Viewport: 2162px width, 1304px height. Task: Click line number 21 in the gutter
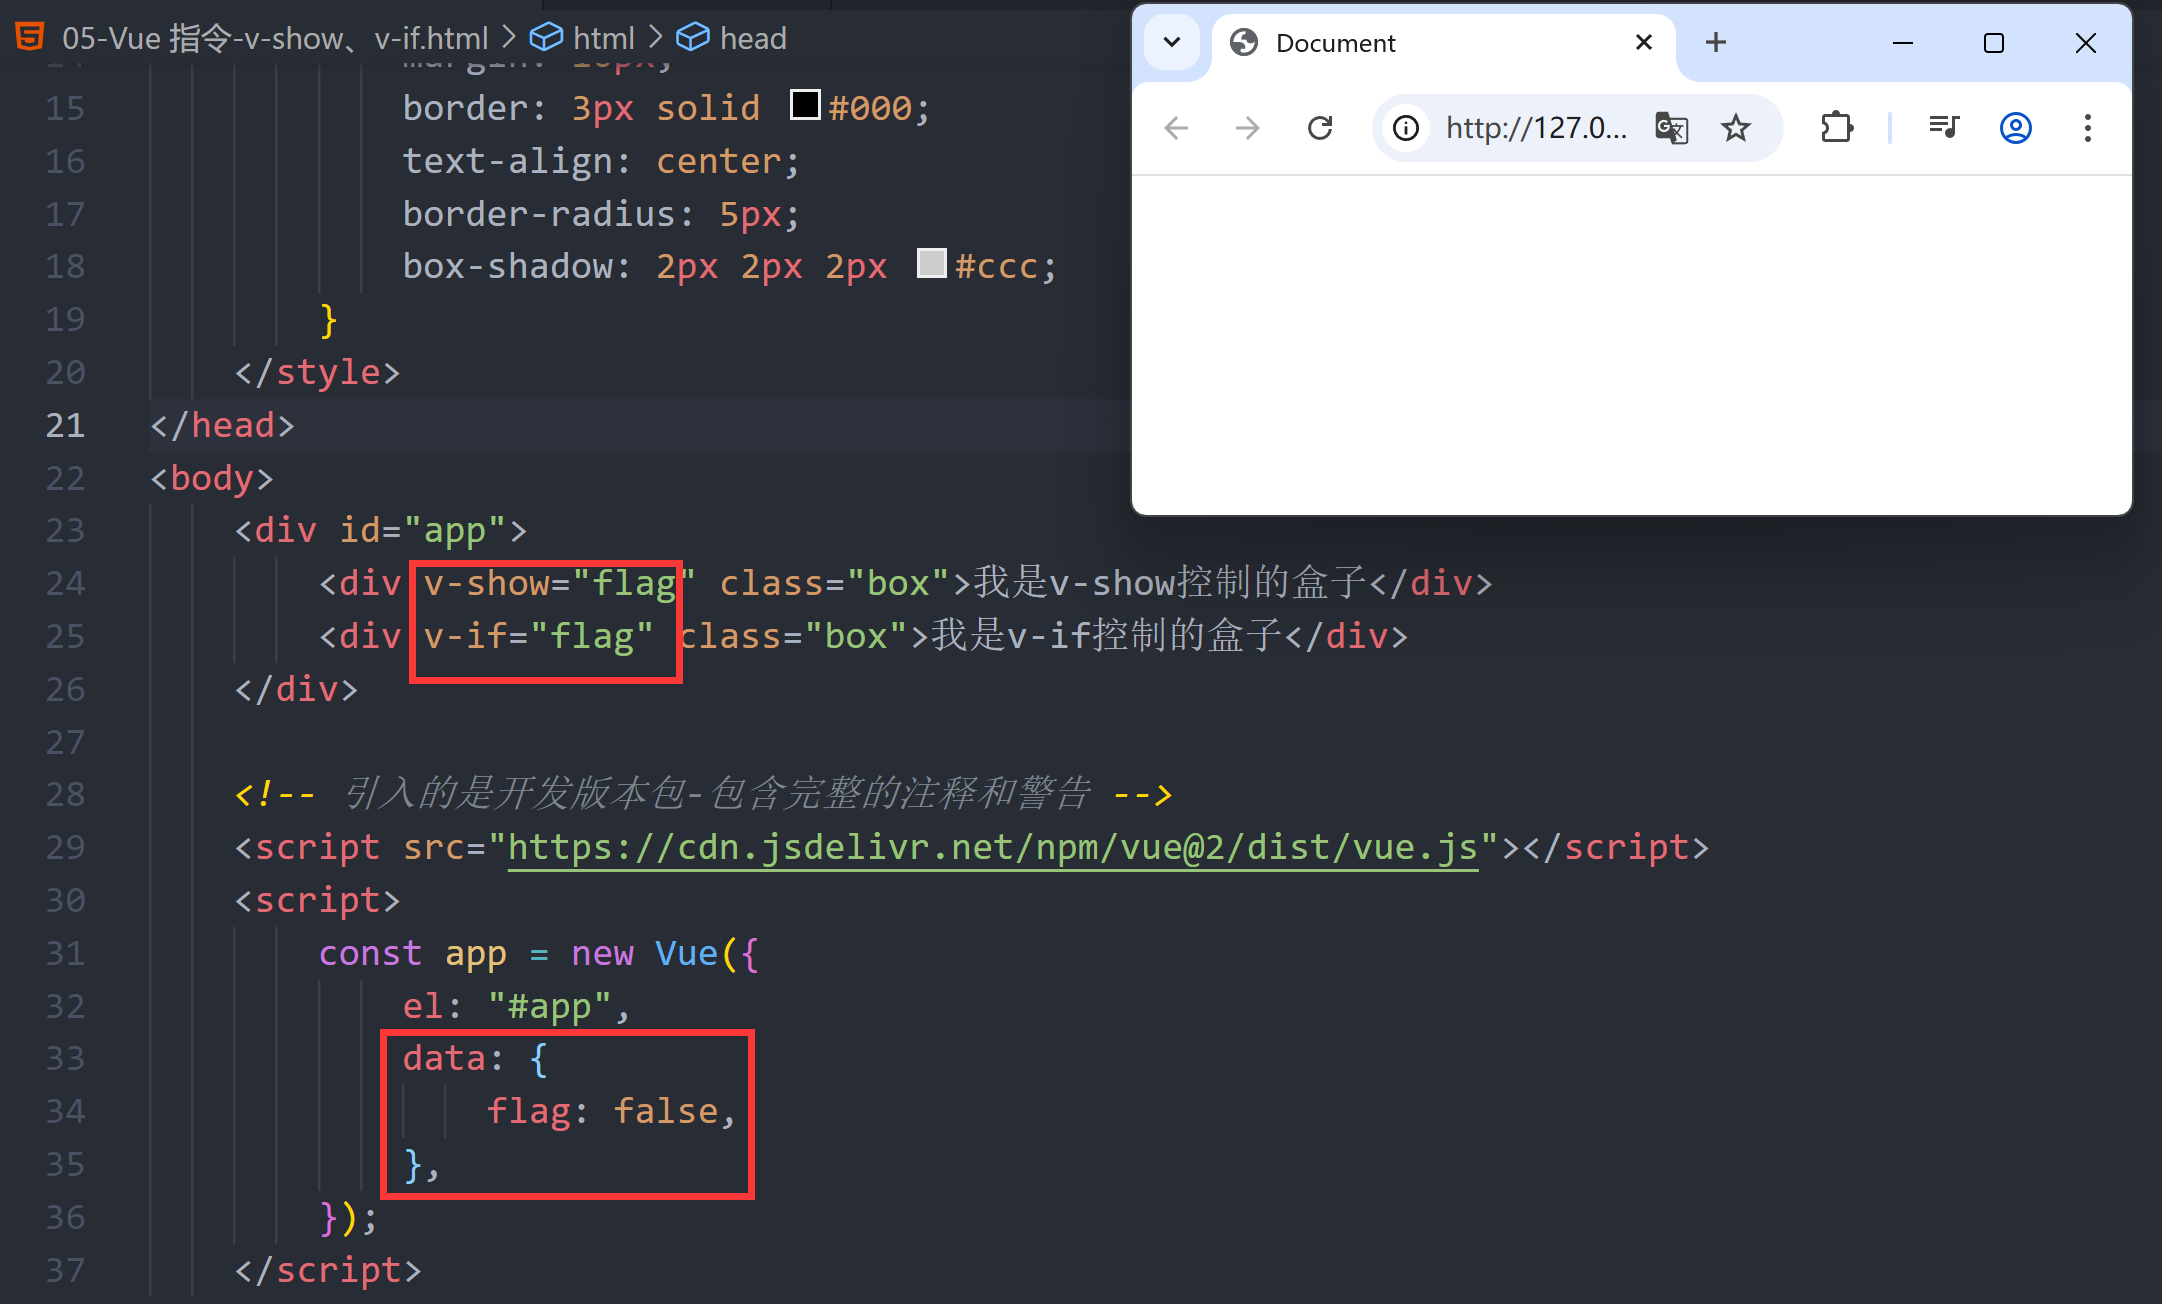pyautogui.click(x=65, y=425)
